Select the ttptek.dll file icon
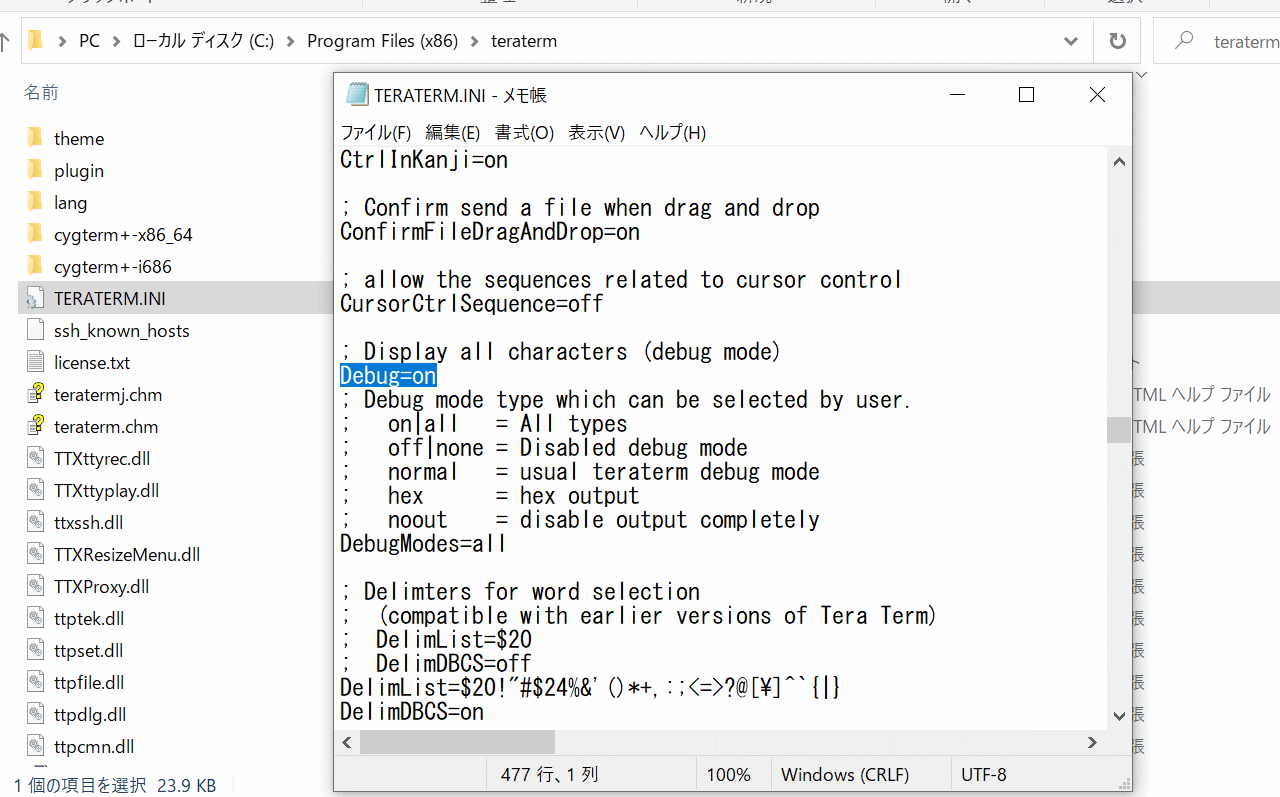 click(x=35, y=618)
